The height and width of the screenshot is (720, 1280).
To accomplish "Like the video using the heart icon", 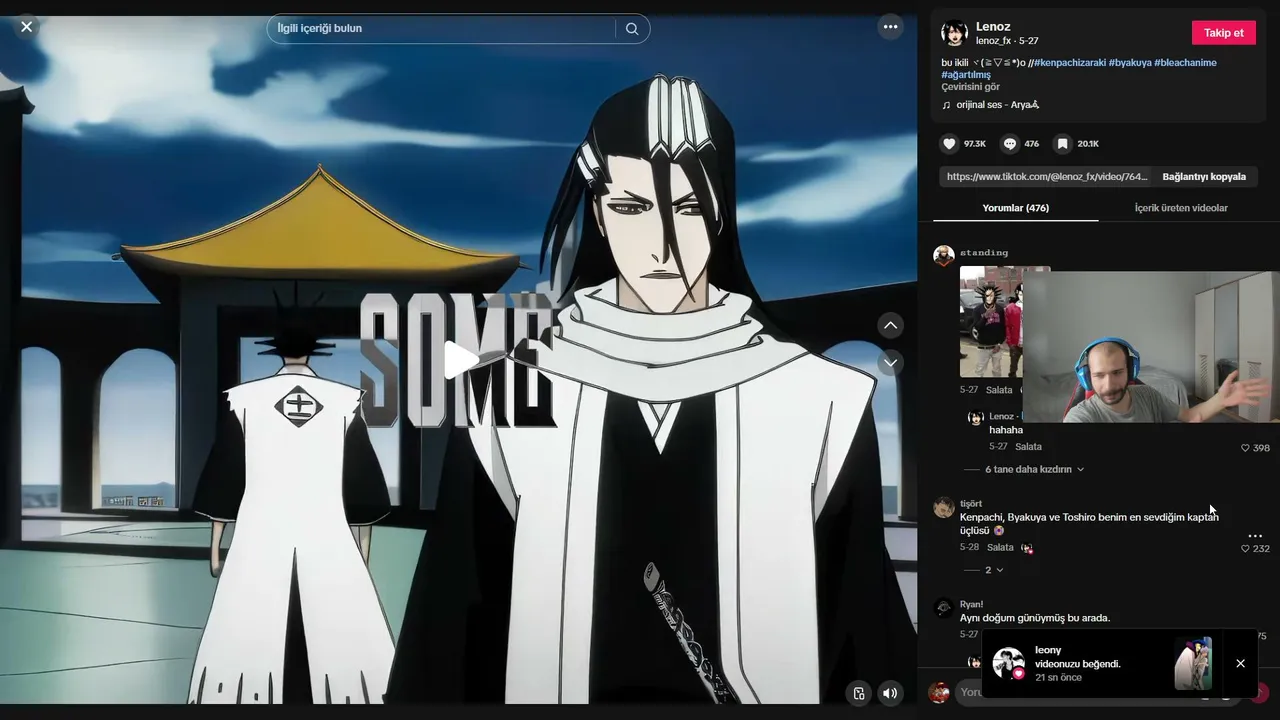I will coord(949,144).
